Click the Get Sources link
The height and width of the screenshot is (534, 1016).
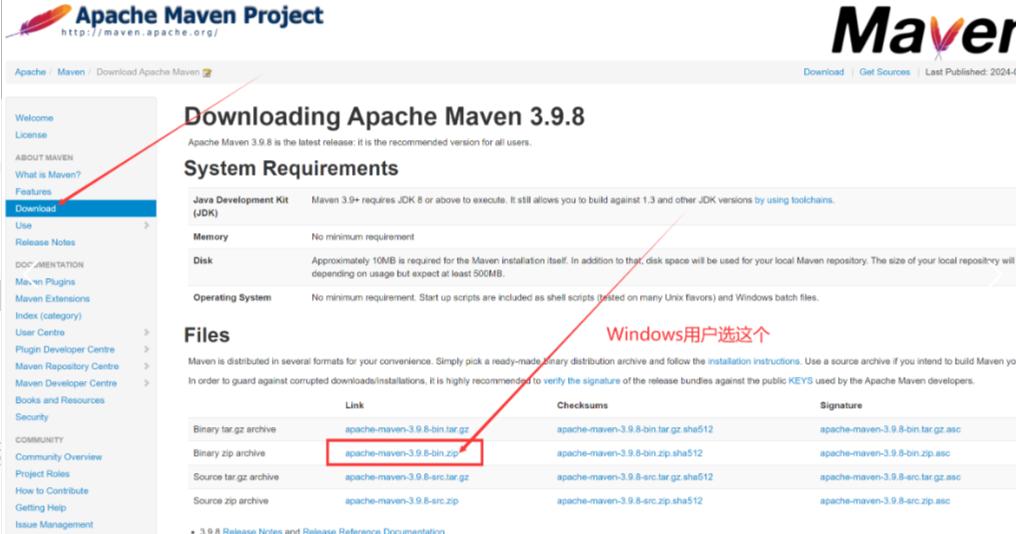pos(884,72)
